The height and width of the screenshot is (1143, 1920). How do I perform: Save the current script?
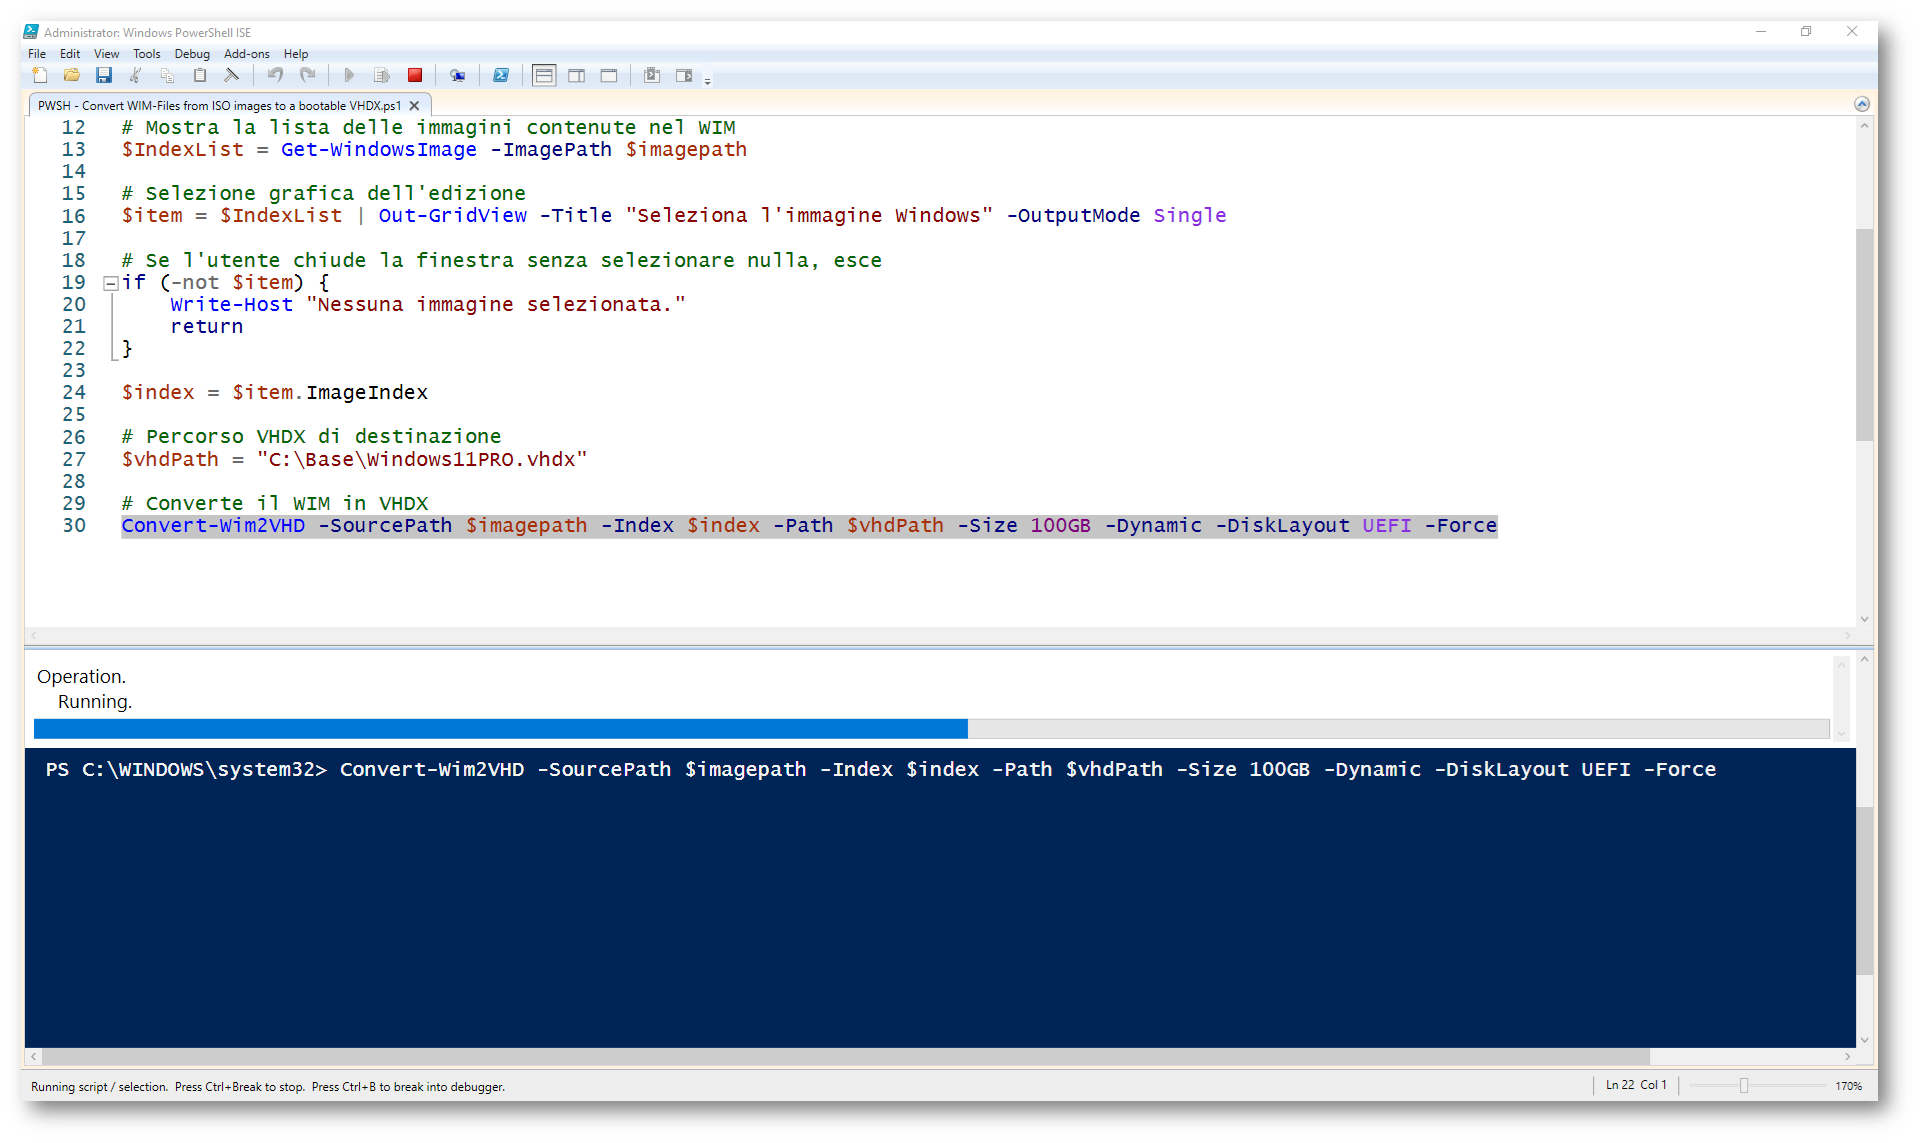104,75
